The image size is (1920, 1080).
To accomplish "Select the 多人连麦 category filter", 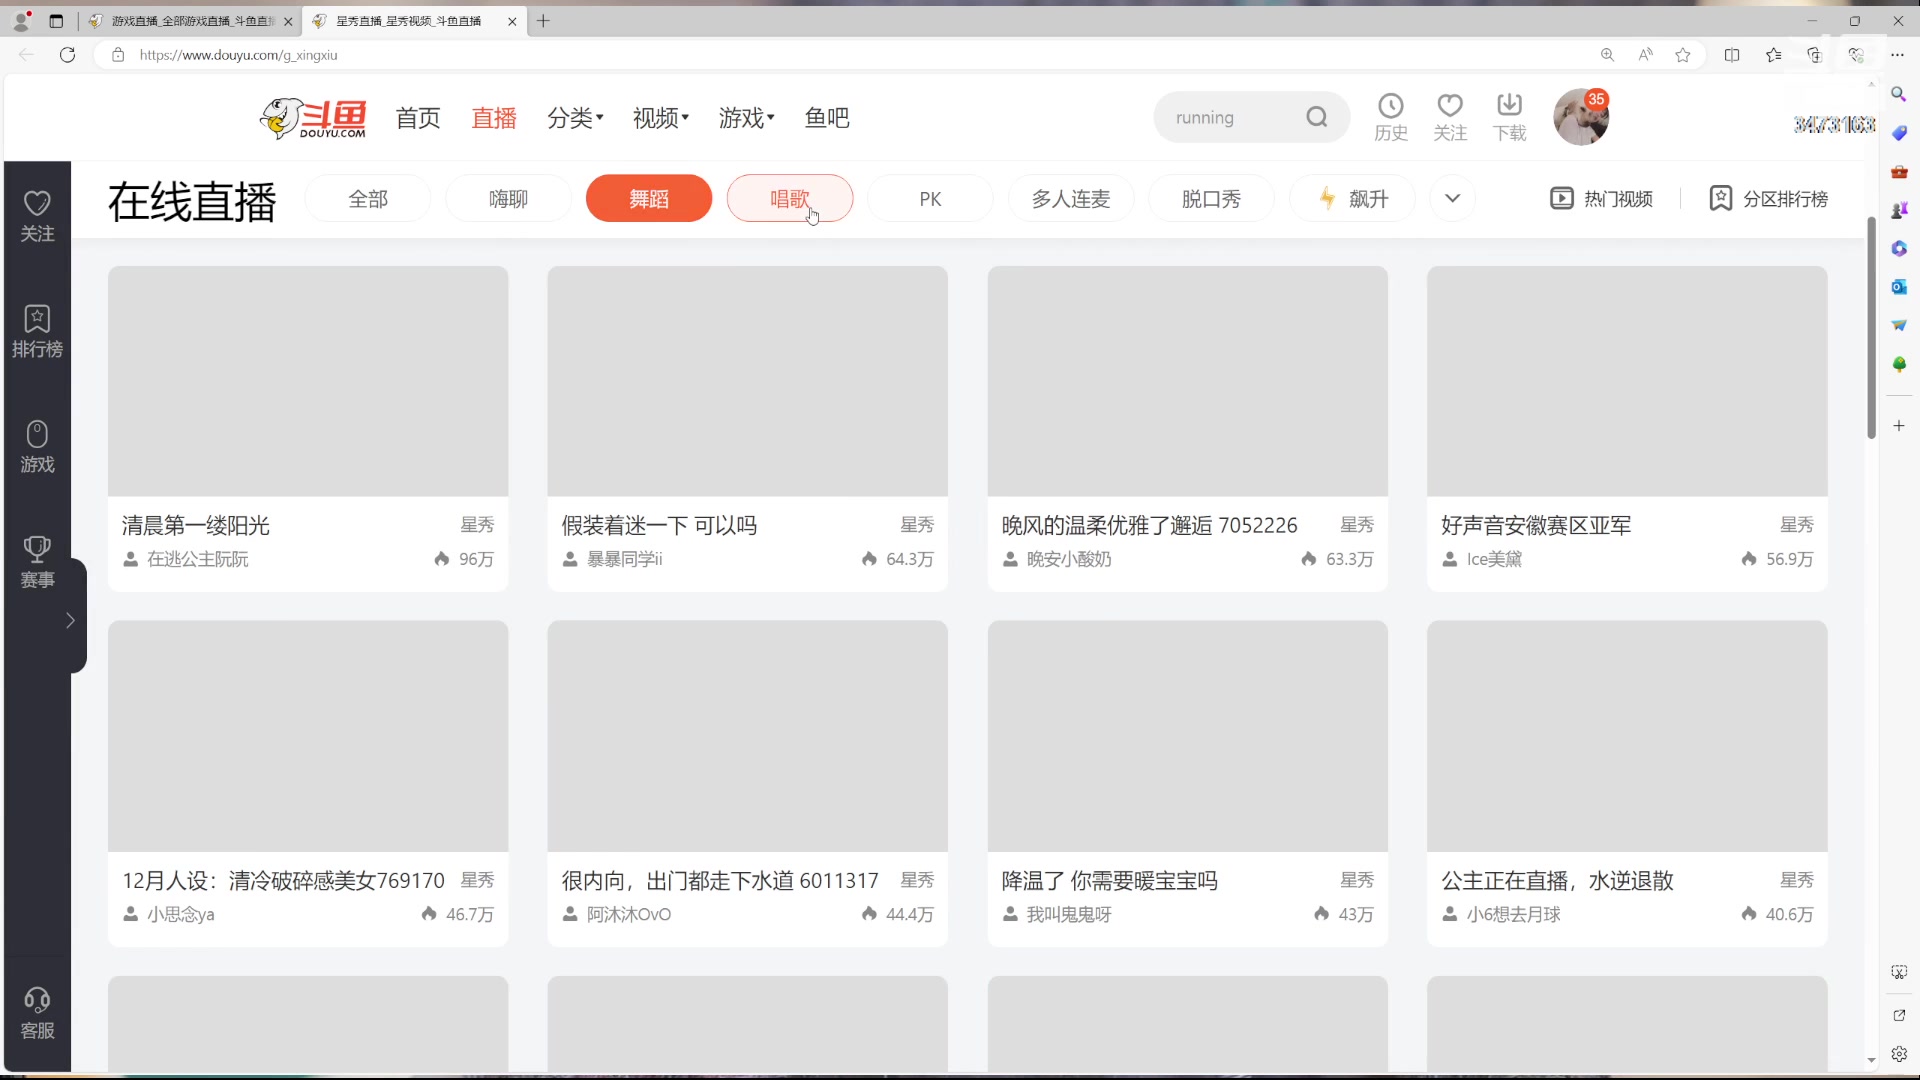I will pyautogui.click(x=1071, y=198).
